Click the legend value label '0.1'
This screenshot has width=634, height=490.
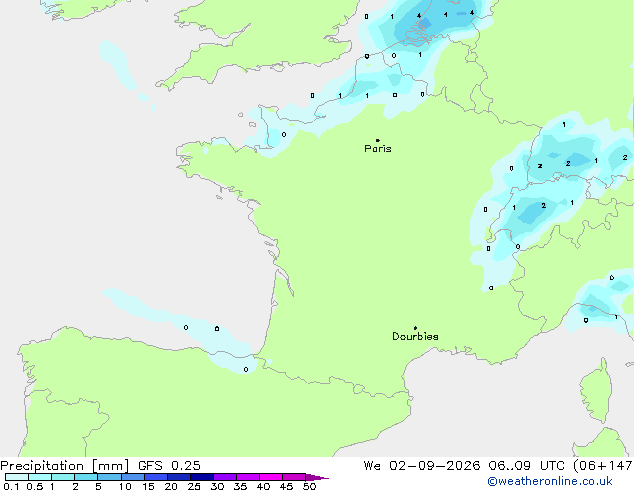[x=11, y=486]
